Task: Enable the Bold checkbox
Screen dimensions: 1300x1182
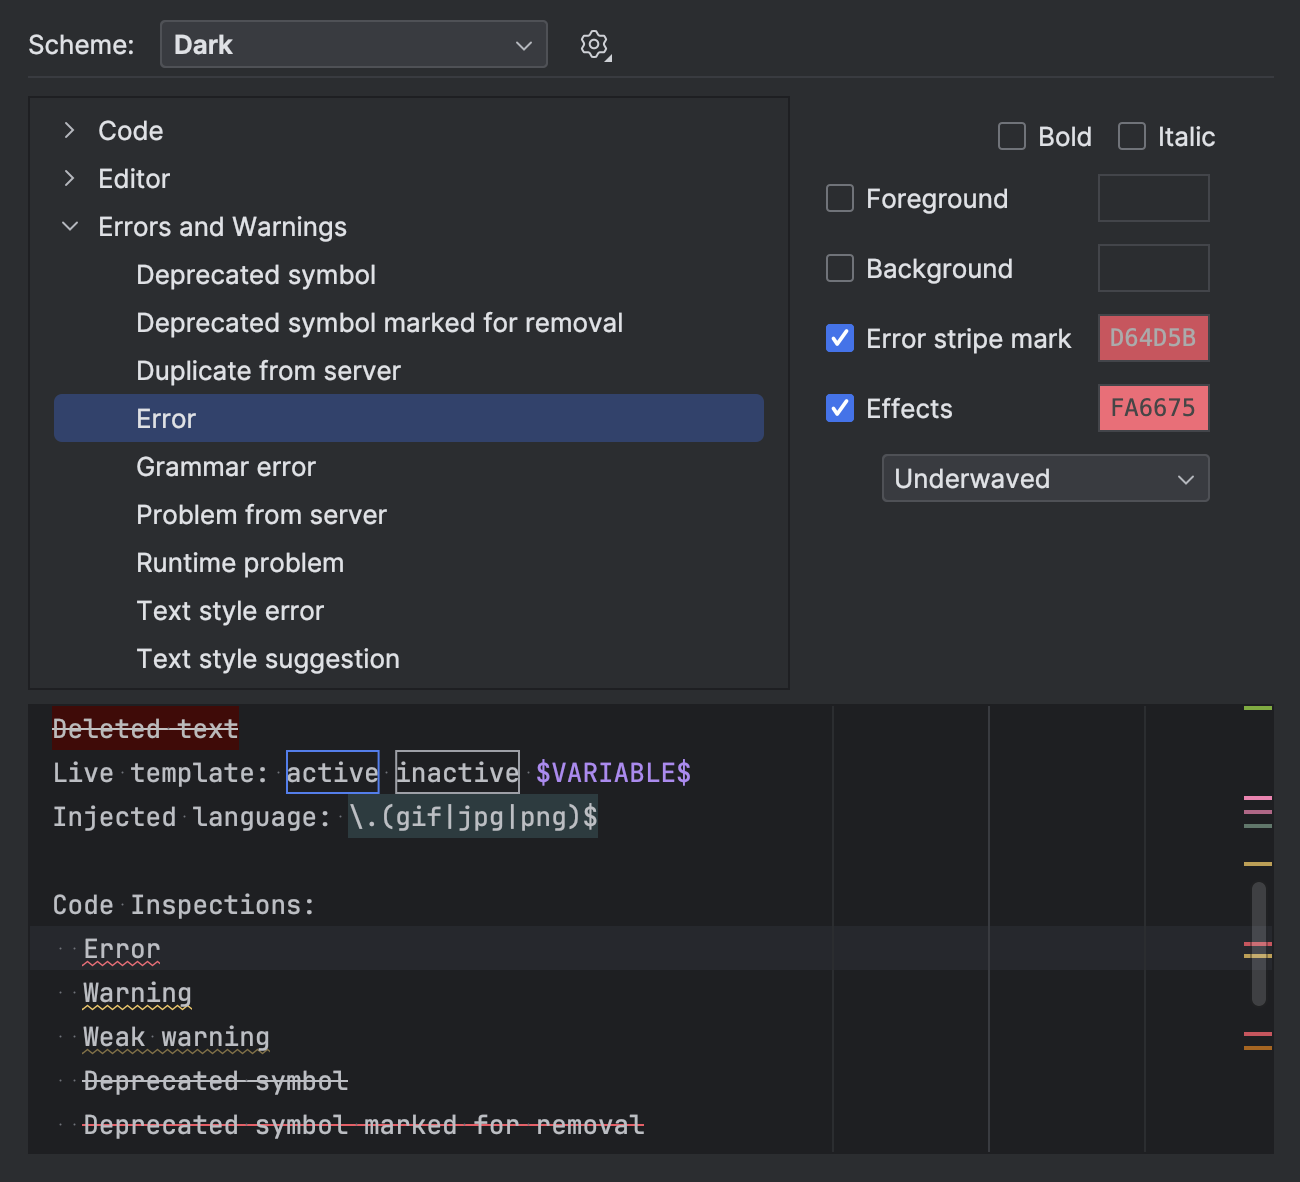Action: click(x=1012, y=137)
